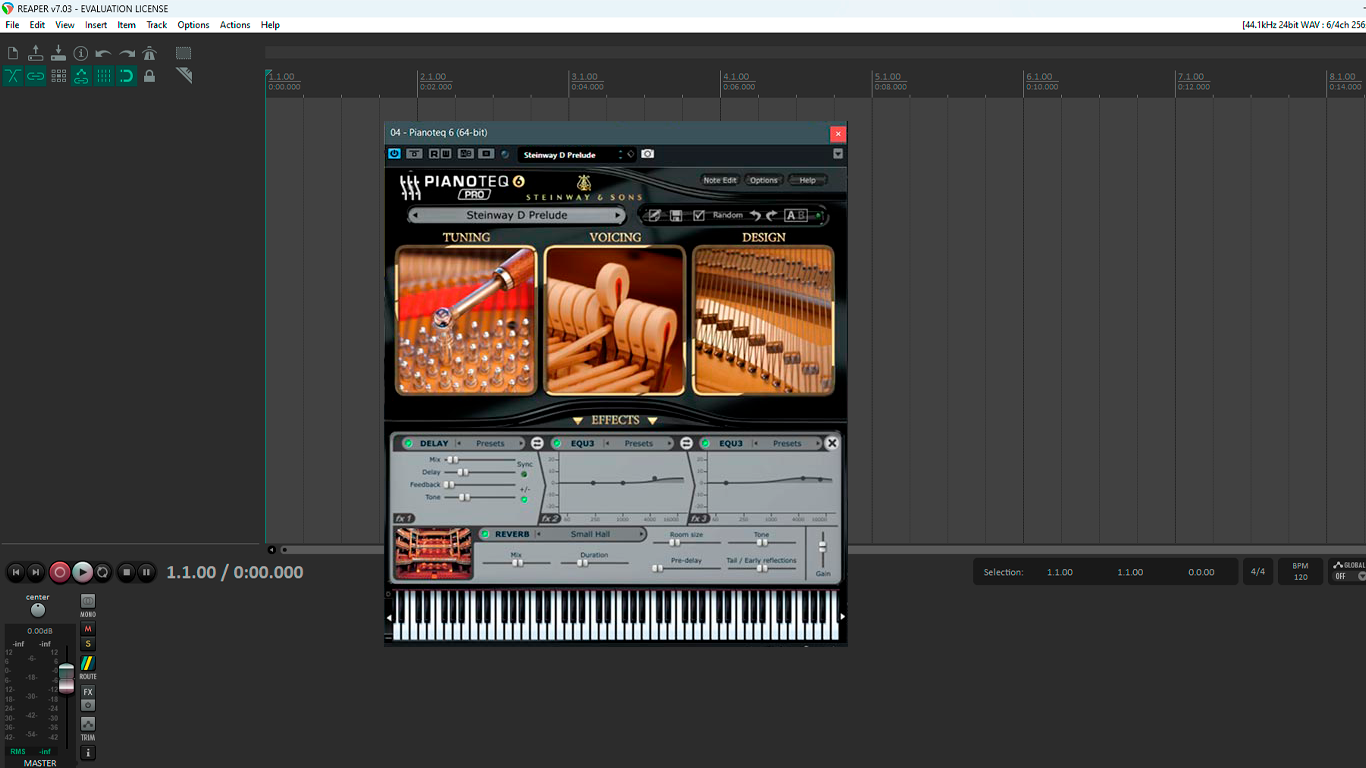Toggle item grouping chain-link icon

(x=36, y=76)
